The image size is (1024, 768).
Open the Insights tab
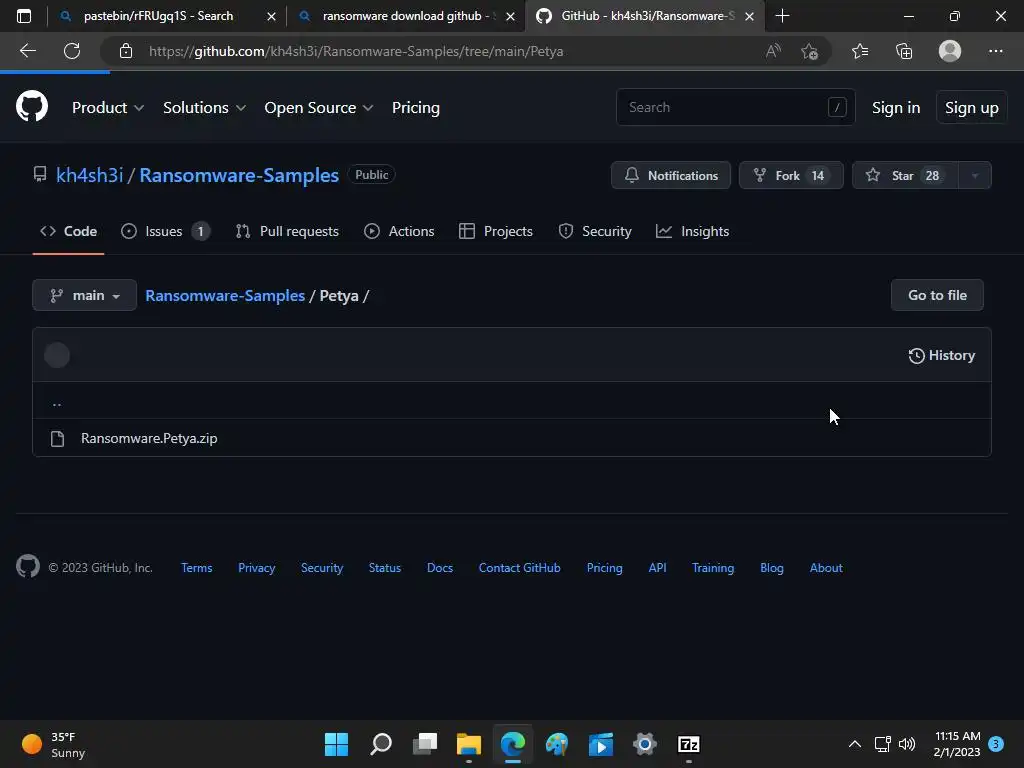tap(692, 231)
